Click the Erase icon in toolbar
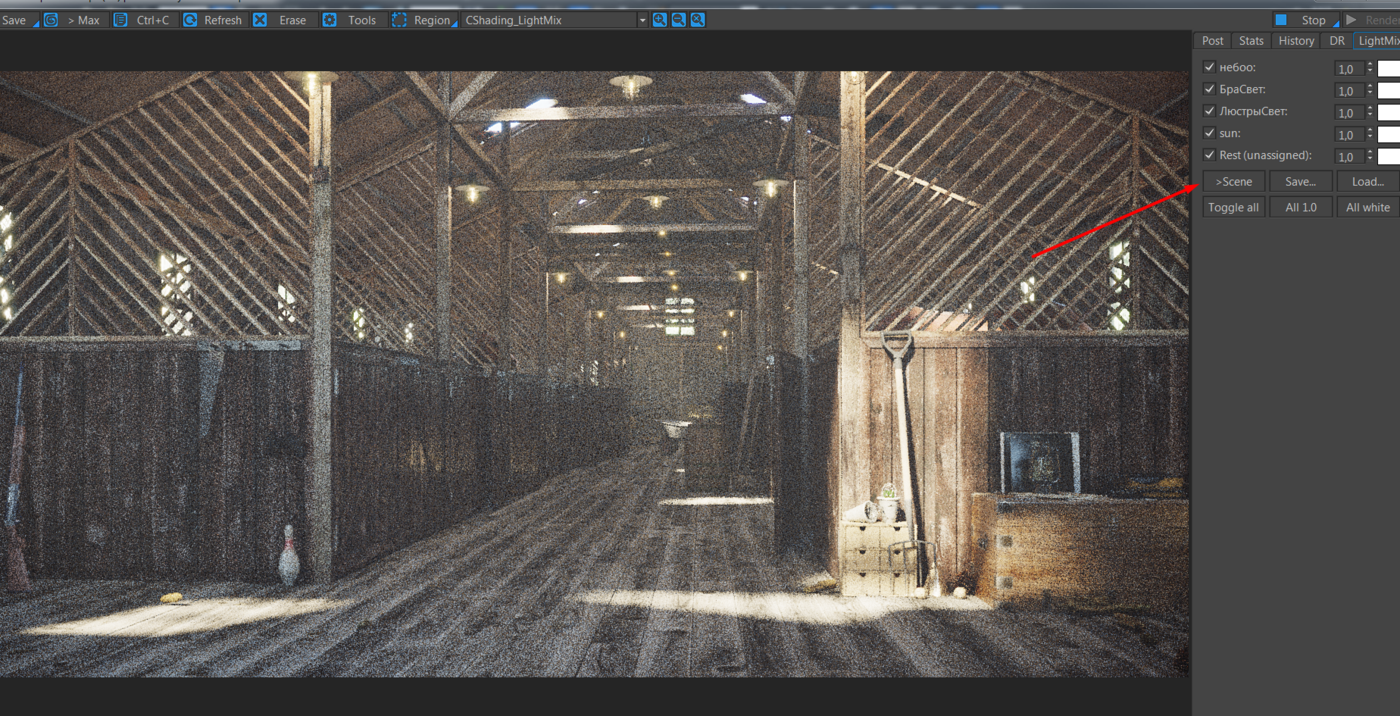The height and width of the screenshot is (716, 1400). click(x=260, y=20)
